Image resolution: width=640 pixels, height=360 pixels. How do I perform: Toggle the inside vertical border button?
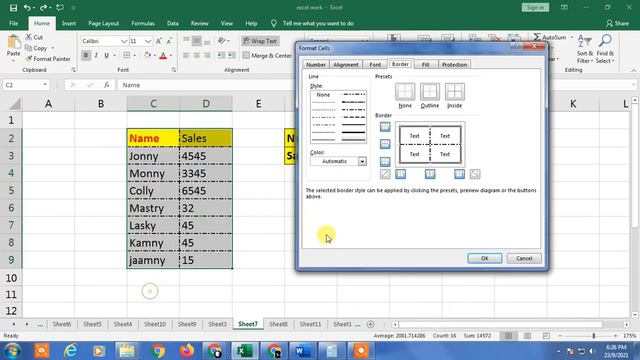[430, 174]
